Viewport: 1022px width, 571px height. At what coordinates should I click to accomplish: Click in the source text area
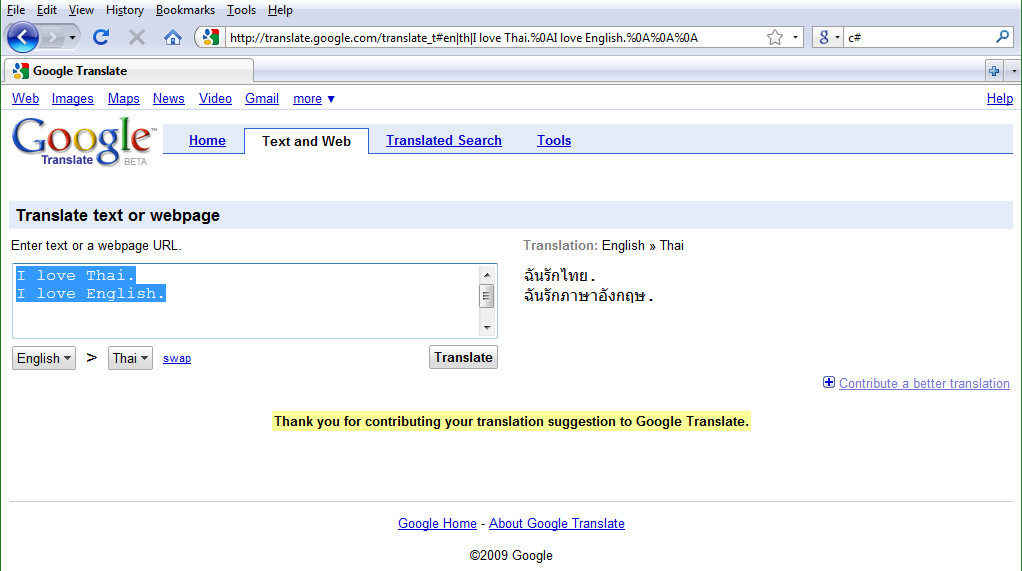coord(246,300)
